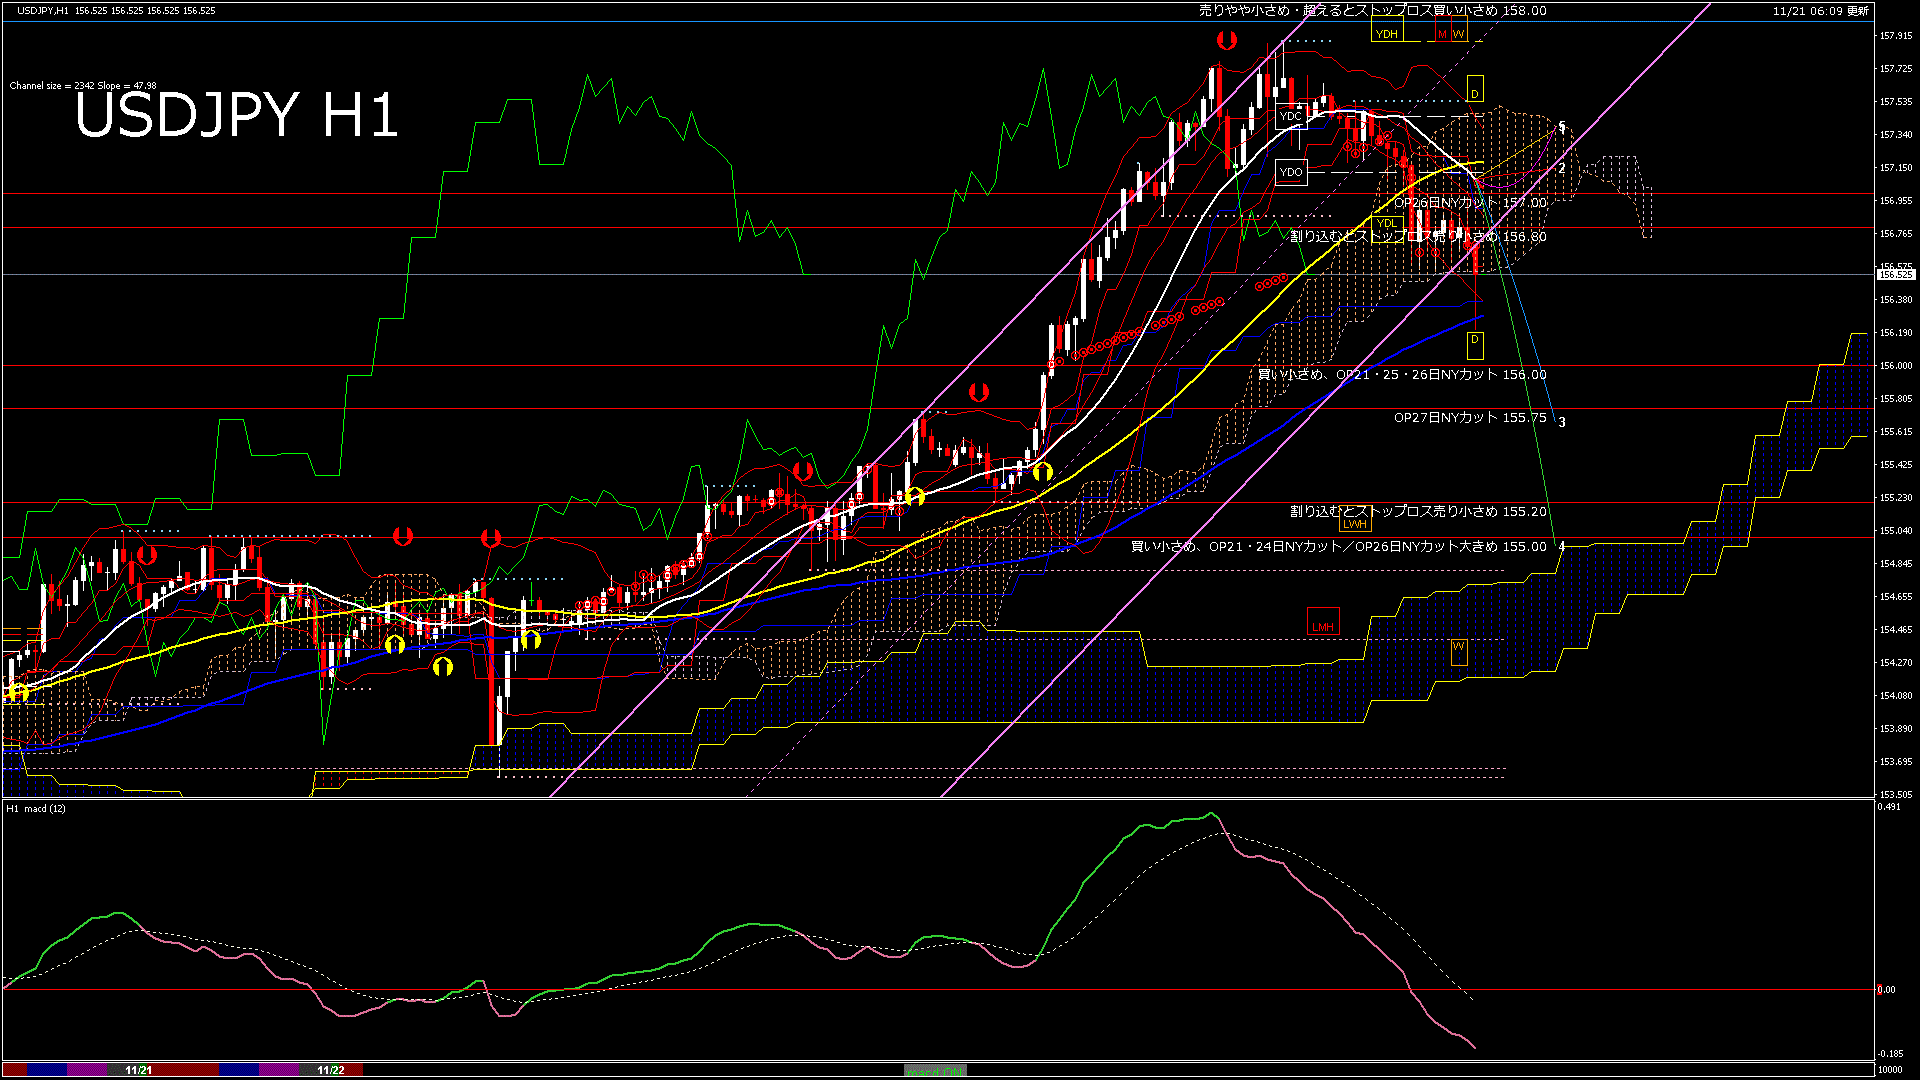Click topmost red down-arrow sell signal
This screenshot has height=1080, width=1920.
coord(1227,41)
